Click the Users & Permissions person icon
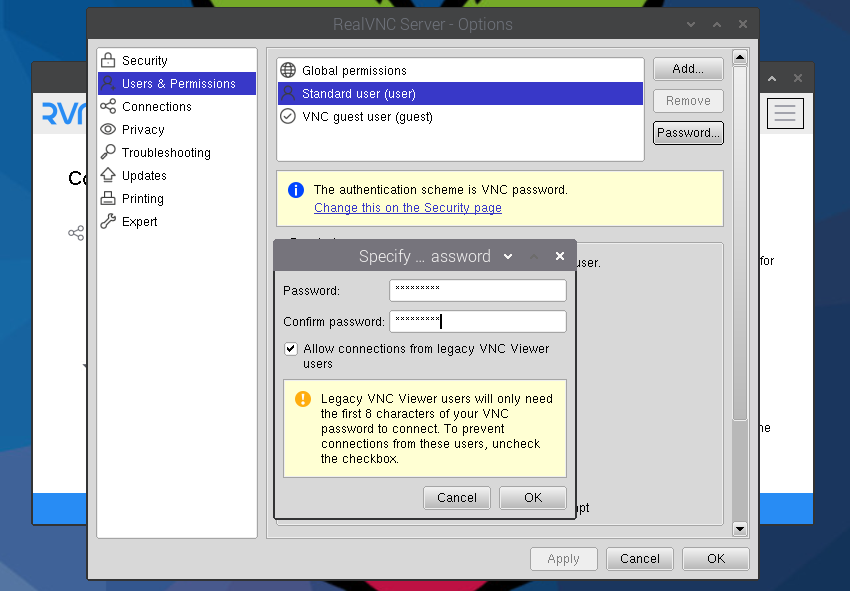This screenshot has width=850, height=591. click(108, 83)
